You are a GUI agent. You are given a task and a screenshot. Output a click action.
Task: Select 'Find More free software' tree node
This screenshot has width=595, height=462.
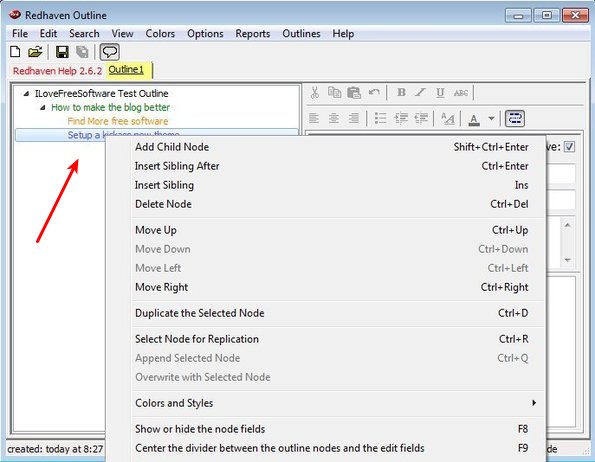pos(118,121)
